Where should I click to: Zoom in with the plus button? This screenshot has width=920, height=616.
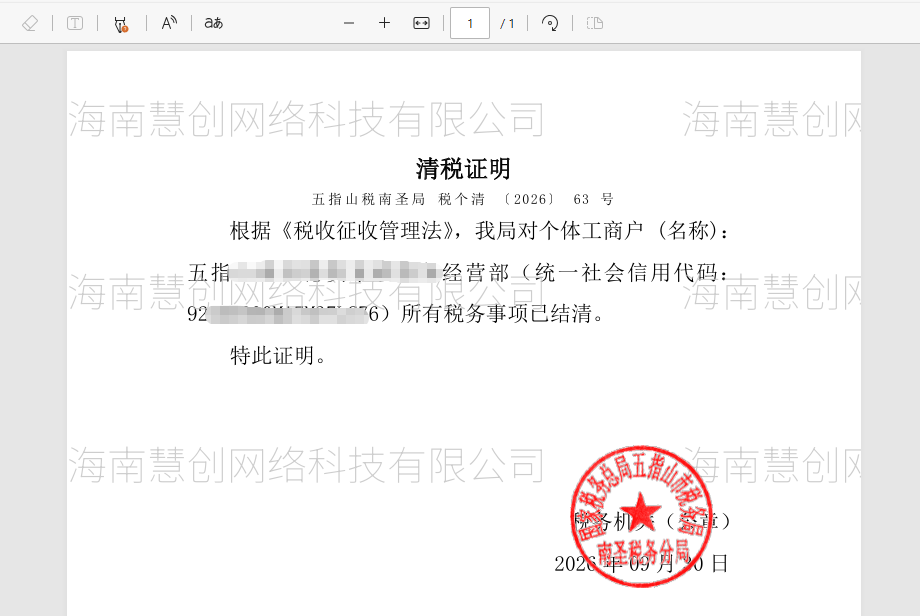tap(384, 23)
